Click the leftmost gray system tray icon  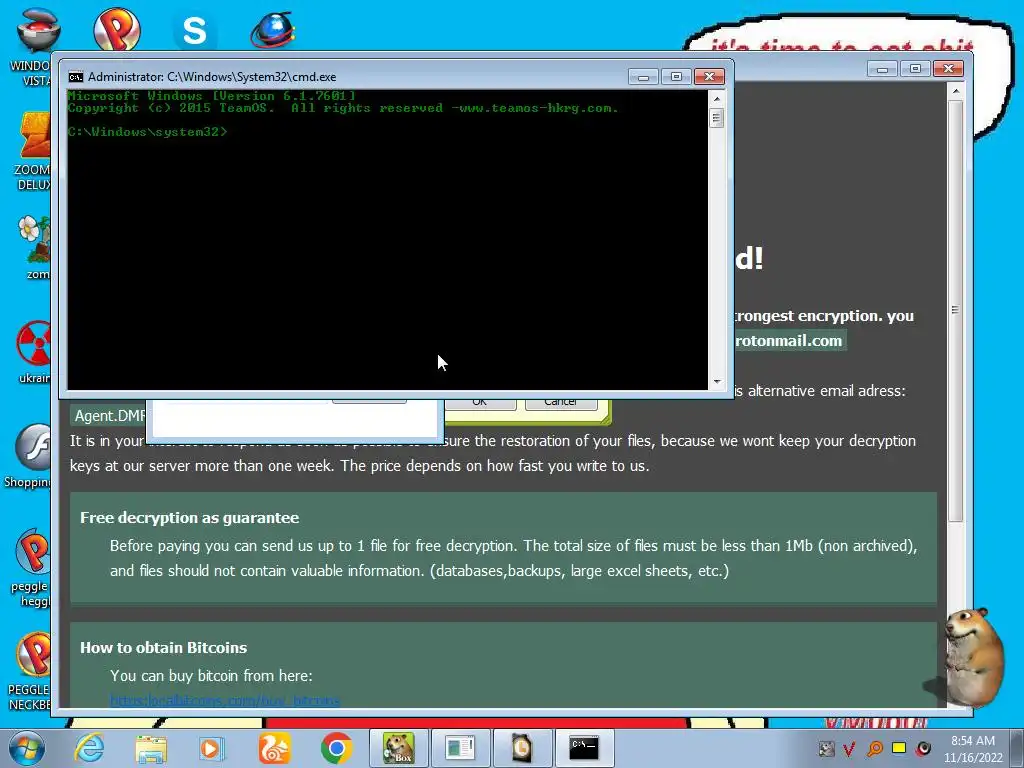826,749
